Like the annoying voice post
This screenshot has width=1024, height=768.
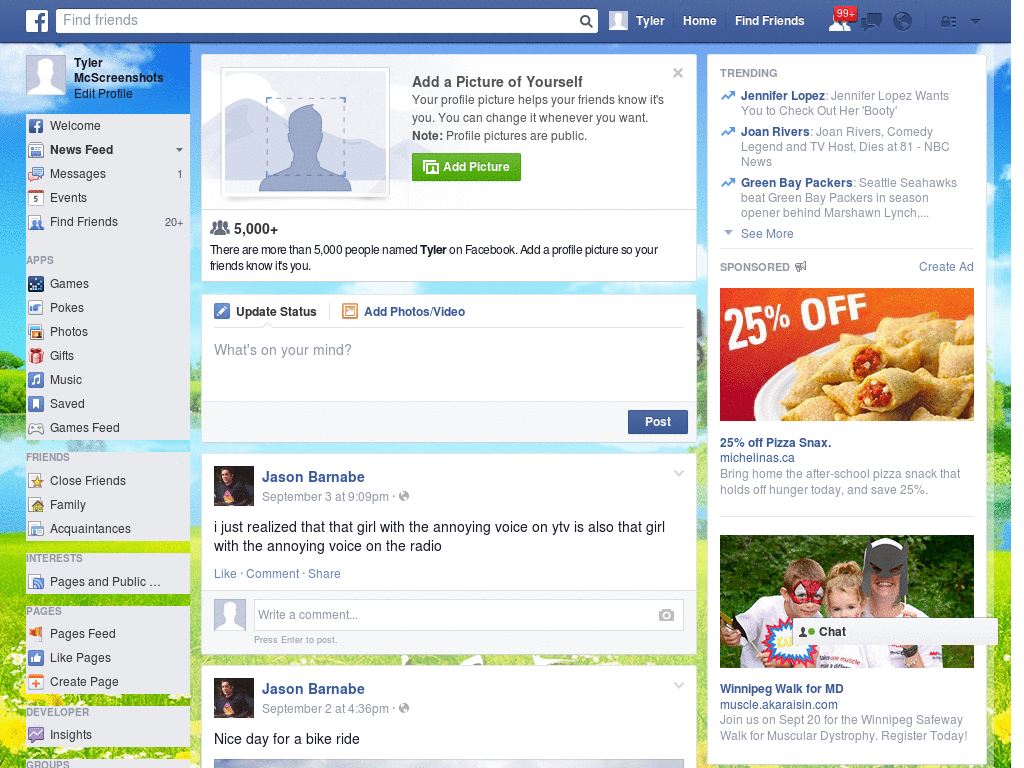pyautogui.click(x=225, y=573)
